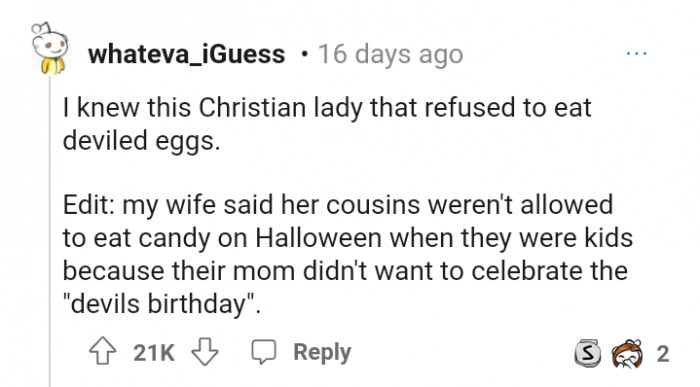
Task: Collapse the thread using the vertical line
Action: [50, 231]
